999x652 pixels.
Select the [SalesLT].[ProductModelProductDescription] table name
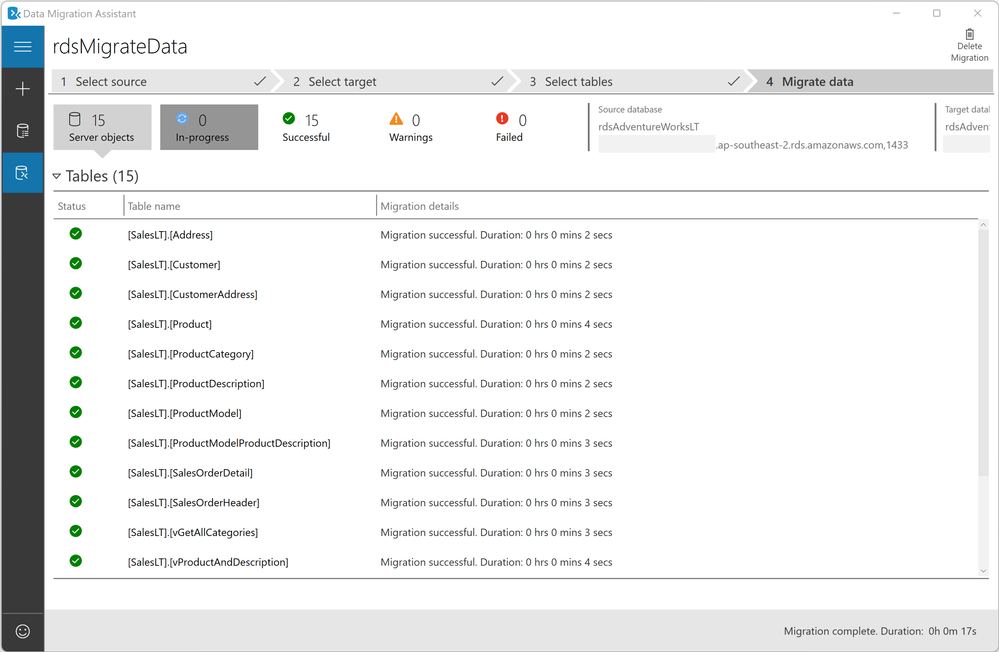[229, 443]
